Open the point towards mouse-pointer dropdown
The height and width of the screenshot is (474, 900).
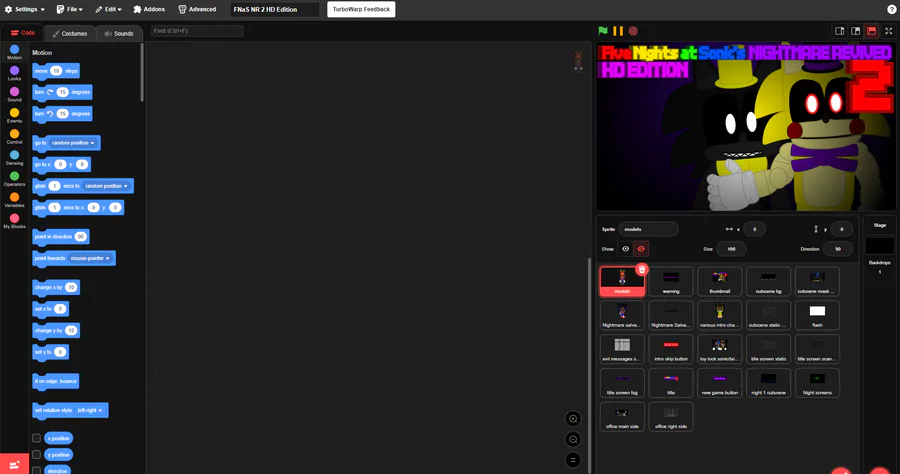point(90,258)
